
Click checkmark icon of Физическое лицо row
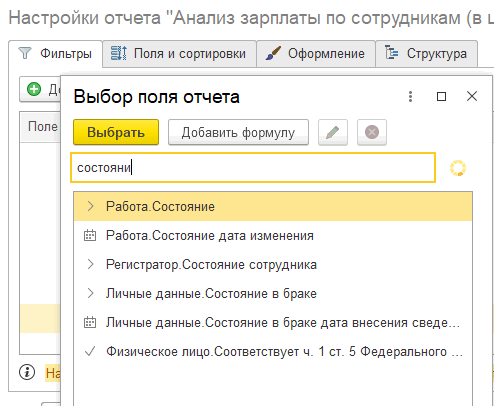tap(90, 351)
